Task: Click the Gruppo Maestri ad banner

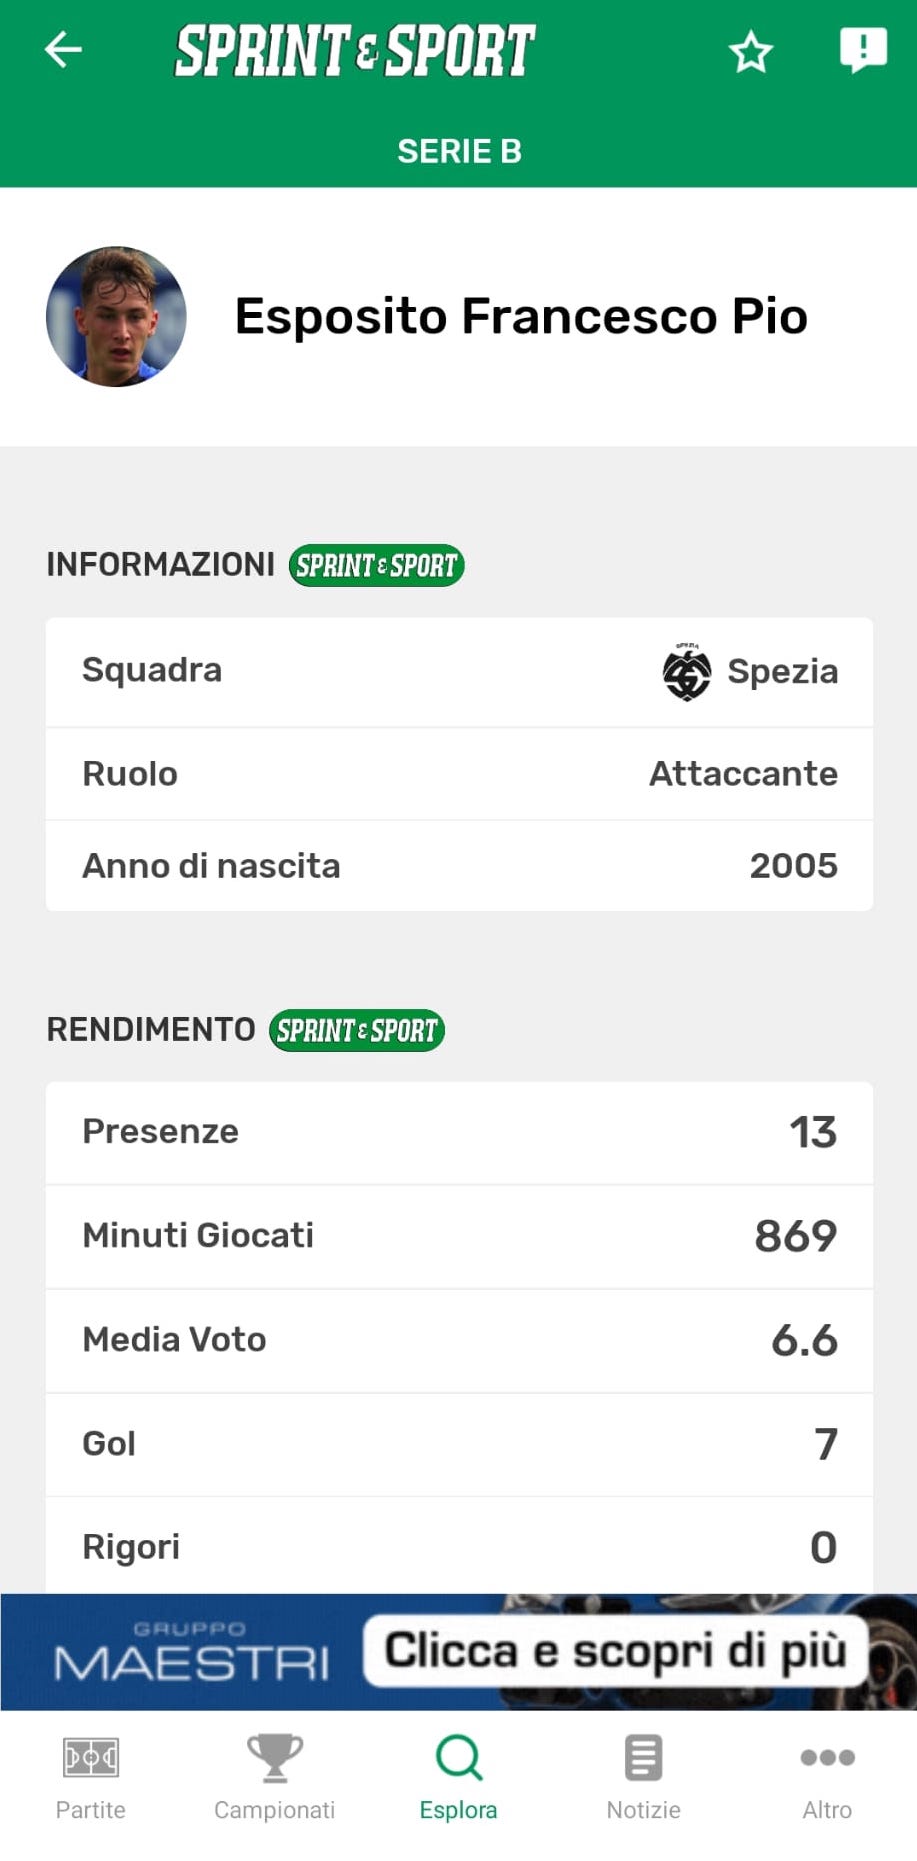Action: pyautogui.click(x=458, y=1651)
